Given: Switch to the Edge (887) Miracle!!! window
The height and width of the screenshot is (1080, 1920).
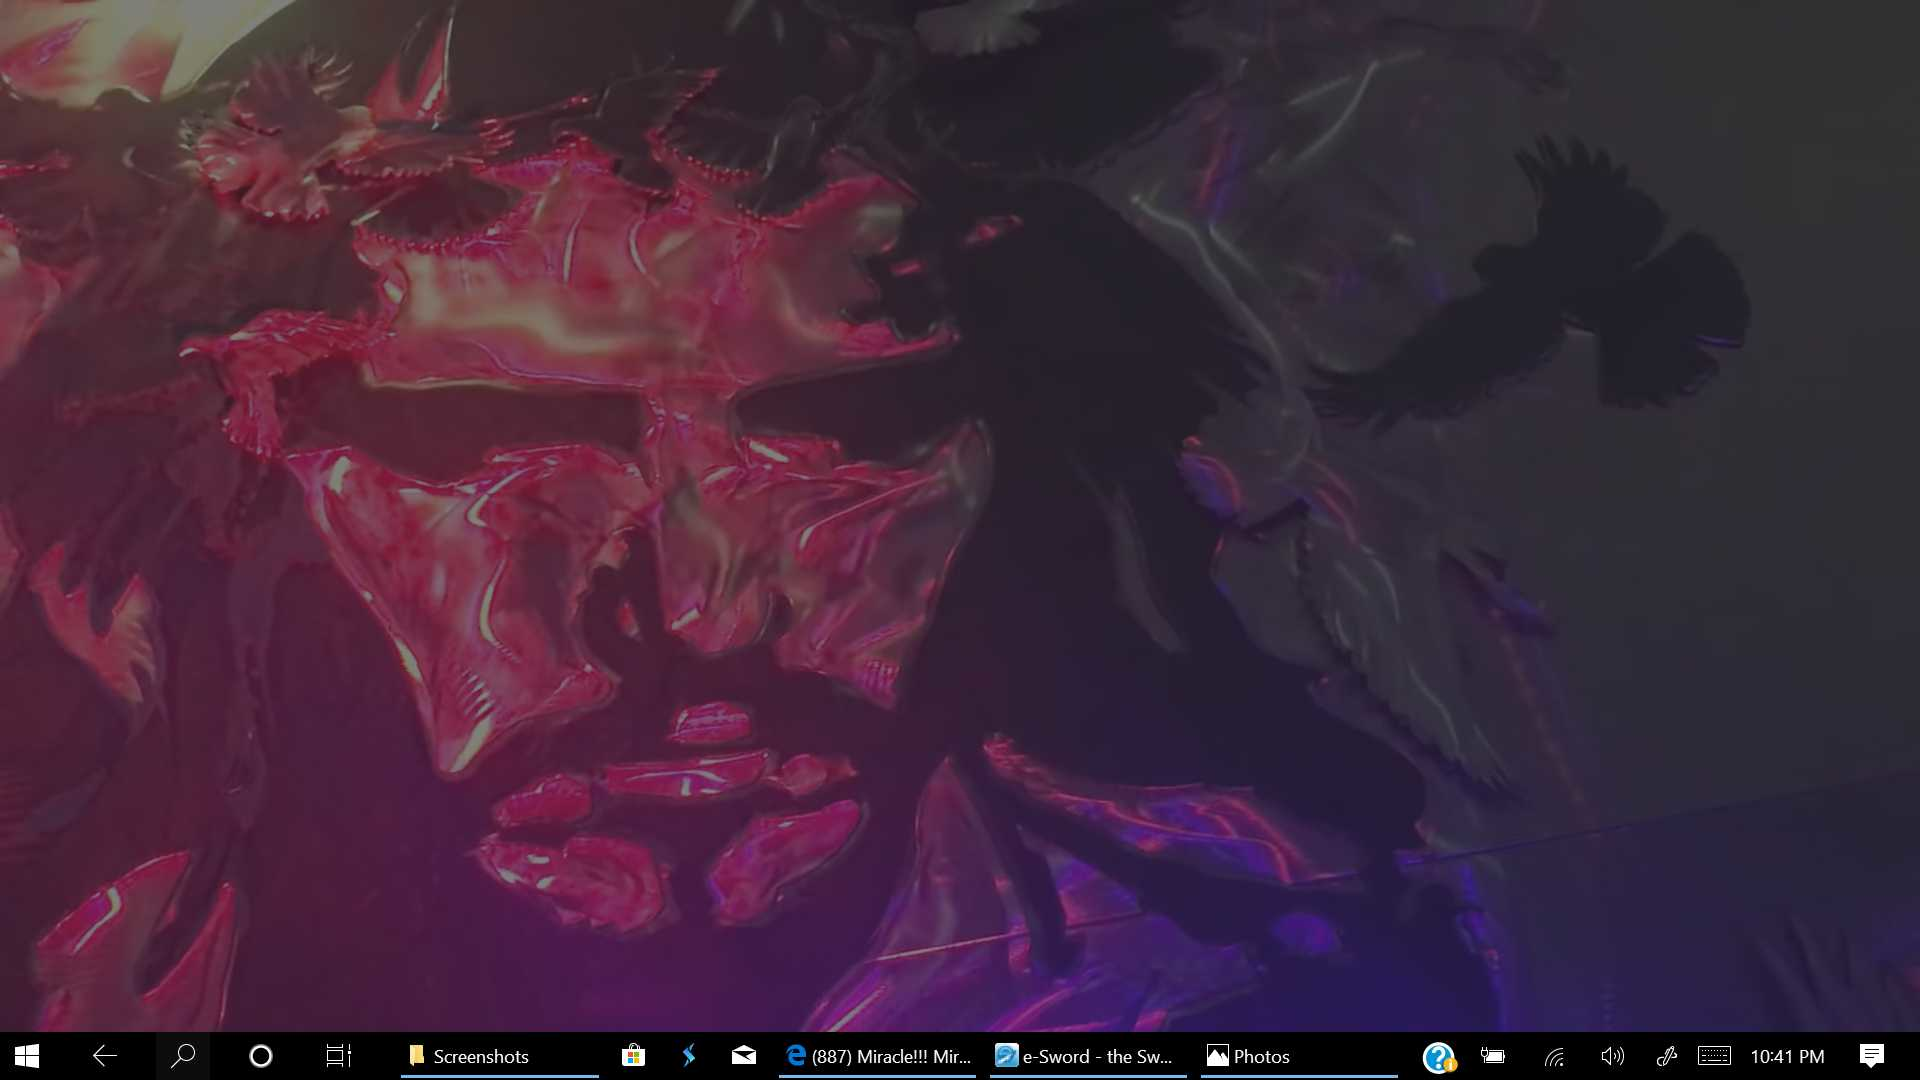Looking at the screenshot, I should (x=878, y=1056).
